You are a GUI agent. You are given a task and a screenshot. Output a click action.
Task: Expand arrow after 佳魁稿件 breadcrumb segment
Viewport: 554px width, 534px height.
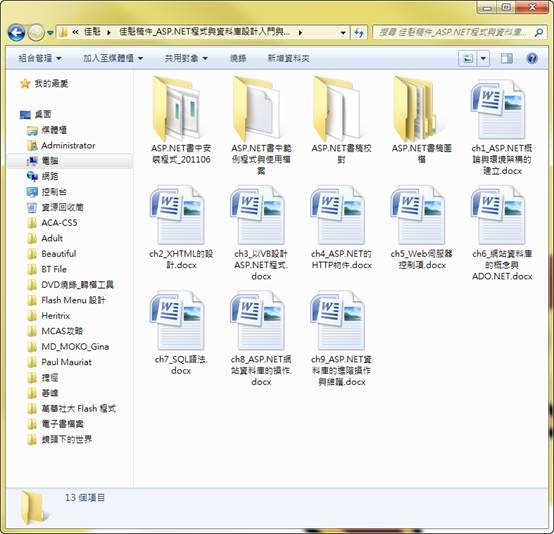[x=300, y=33]
